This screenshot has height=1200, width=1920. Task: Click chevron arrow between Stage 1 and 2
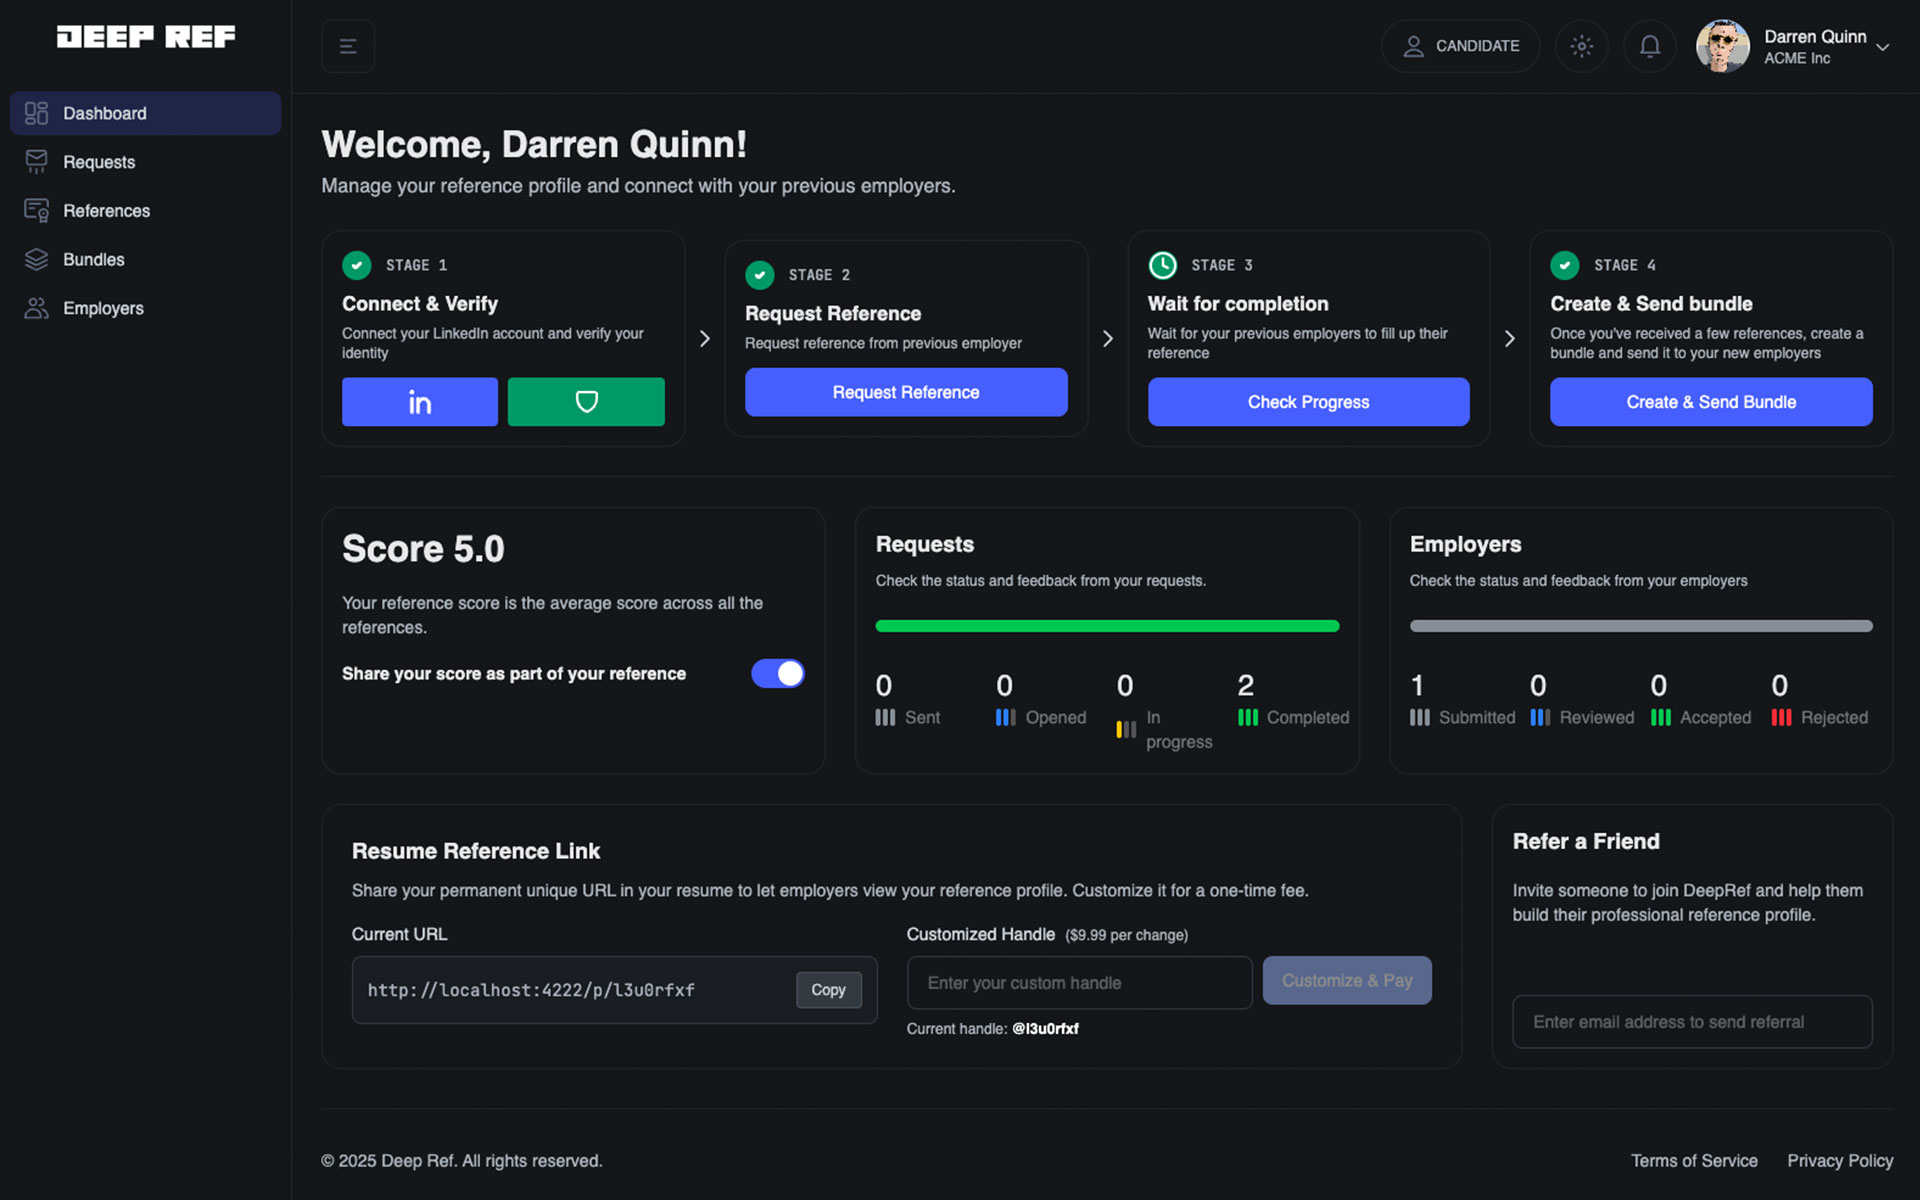(x=705, y=339)
